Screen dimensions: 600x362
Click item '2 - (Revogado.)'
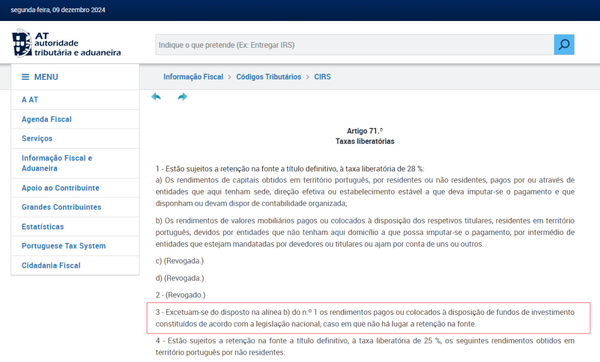click(x=180, y=295)
